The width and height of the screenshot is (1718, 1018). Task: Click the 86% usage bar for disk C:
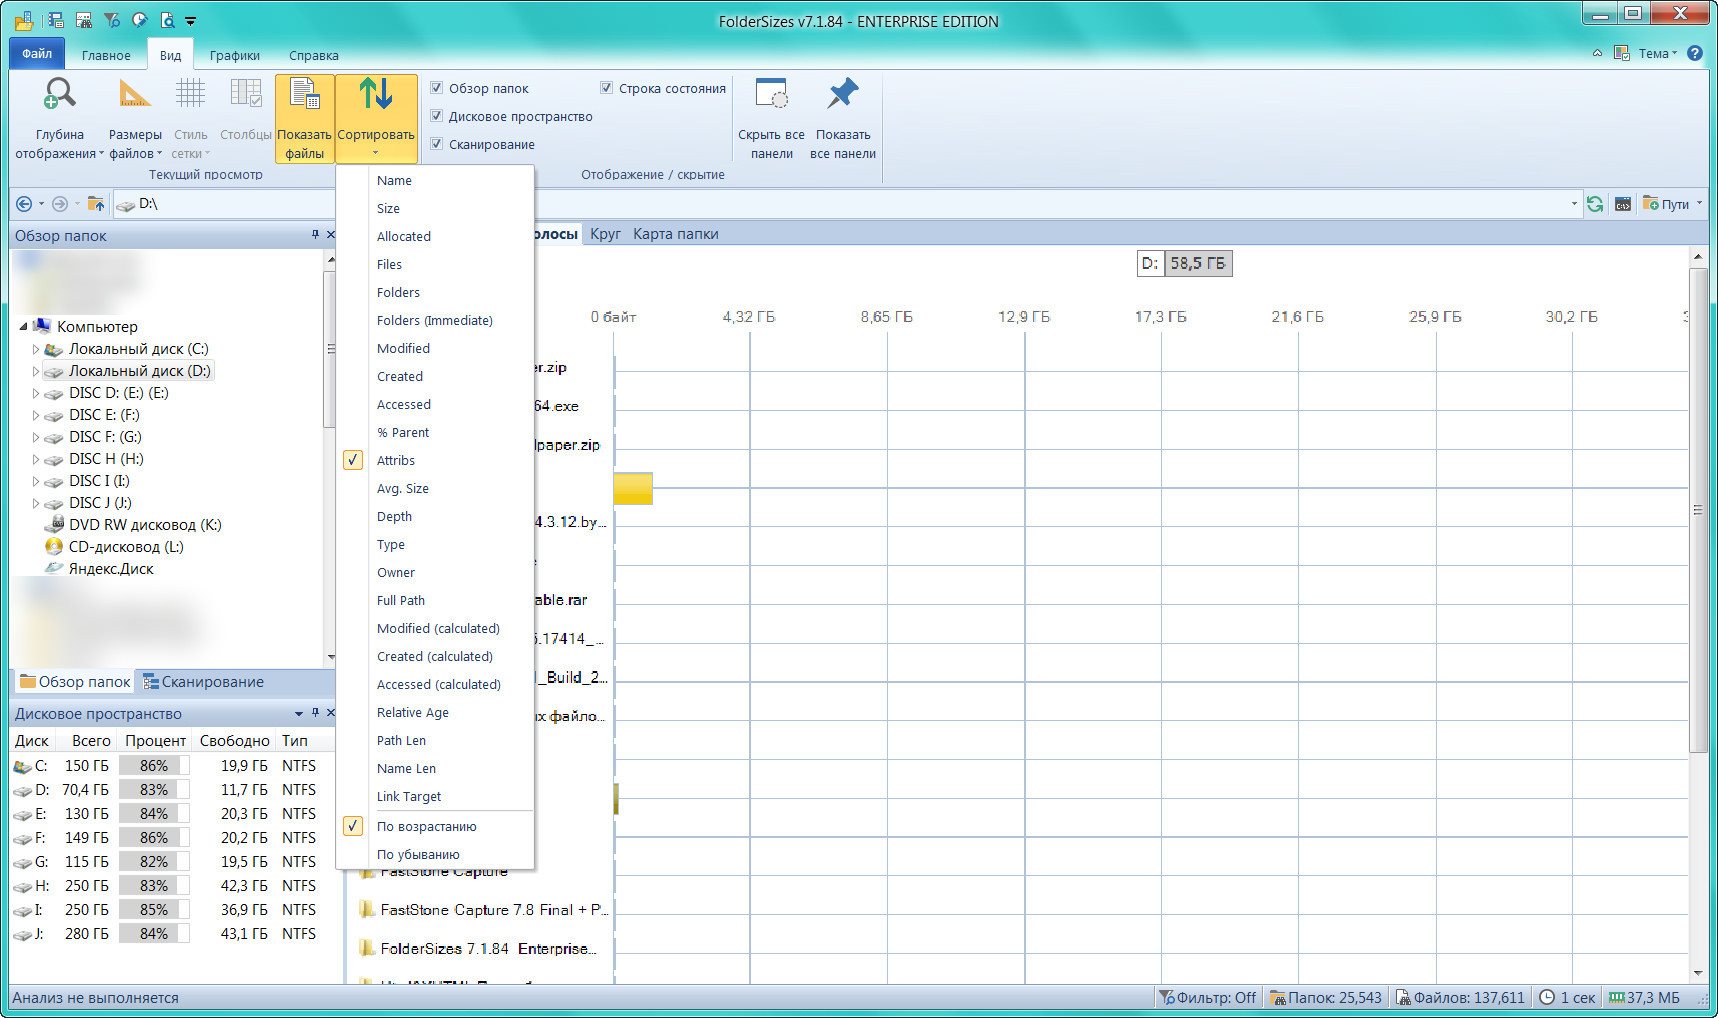154,765
